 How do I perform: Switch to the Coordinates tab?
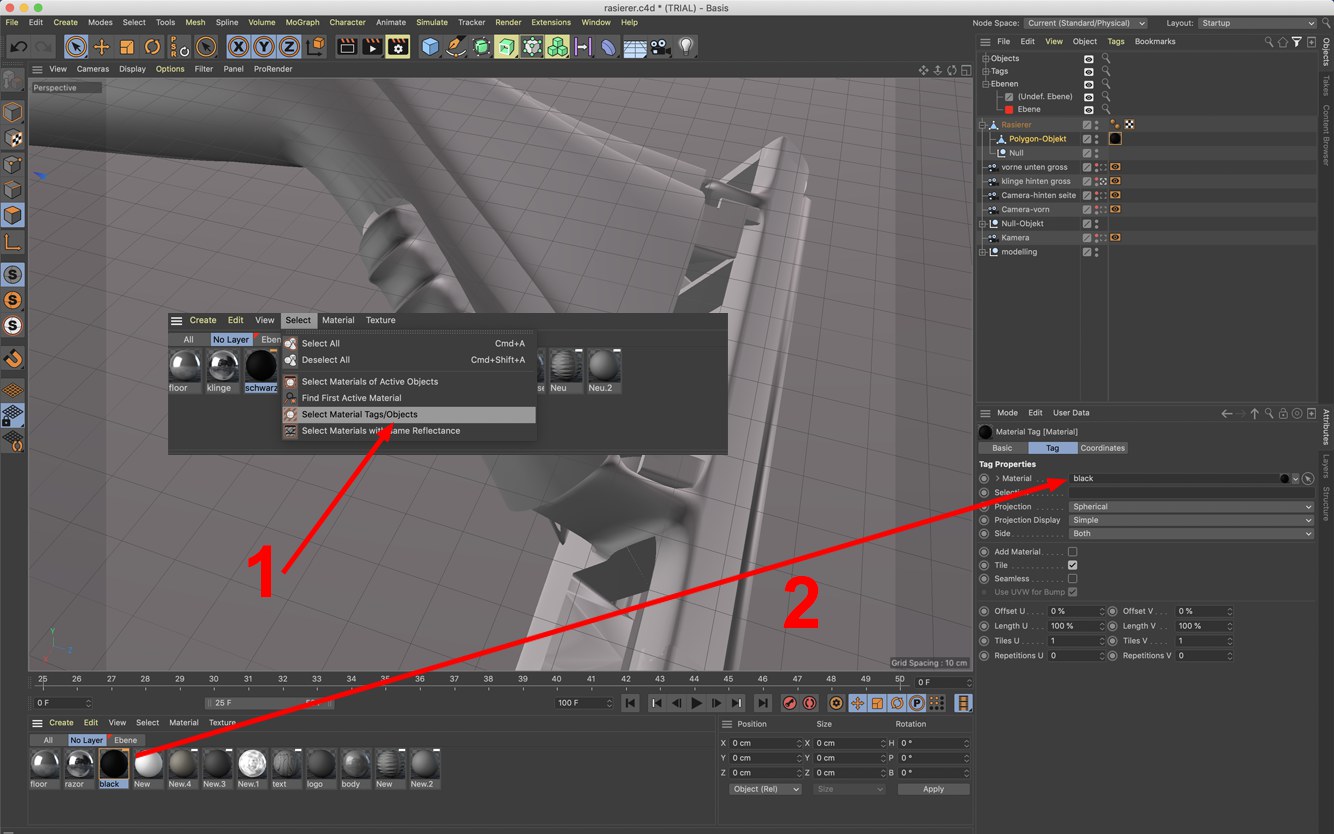1102,448
